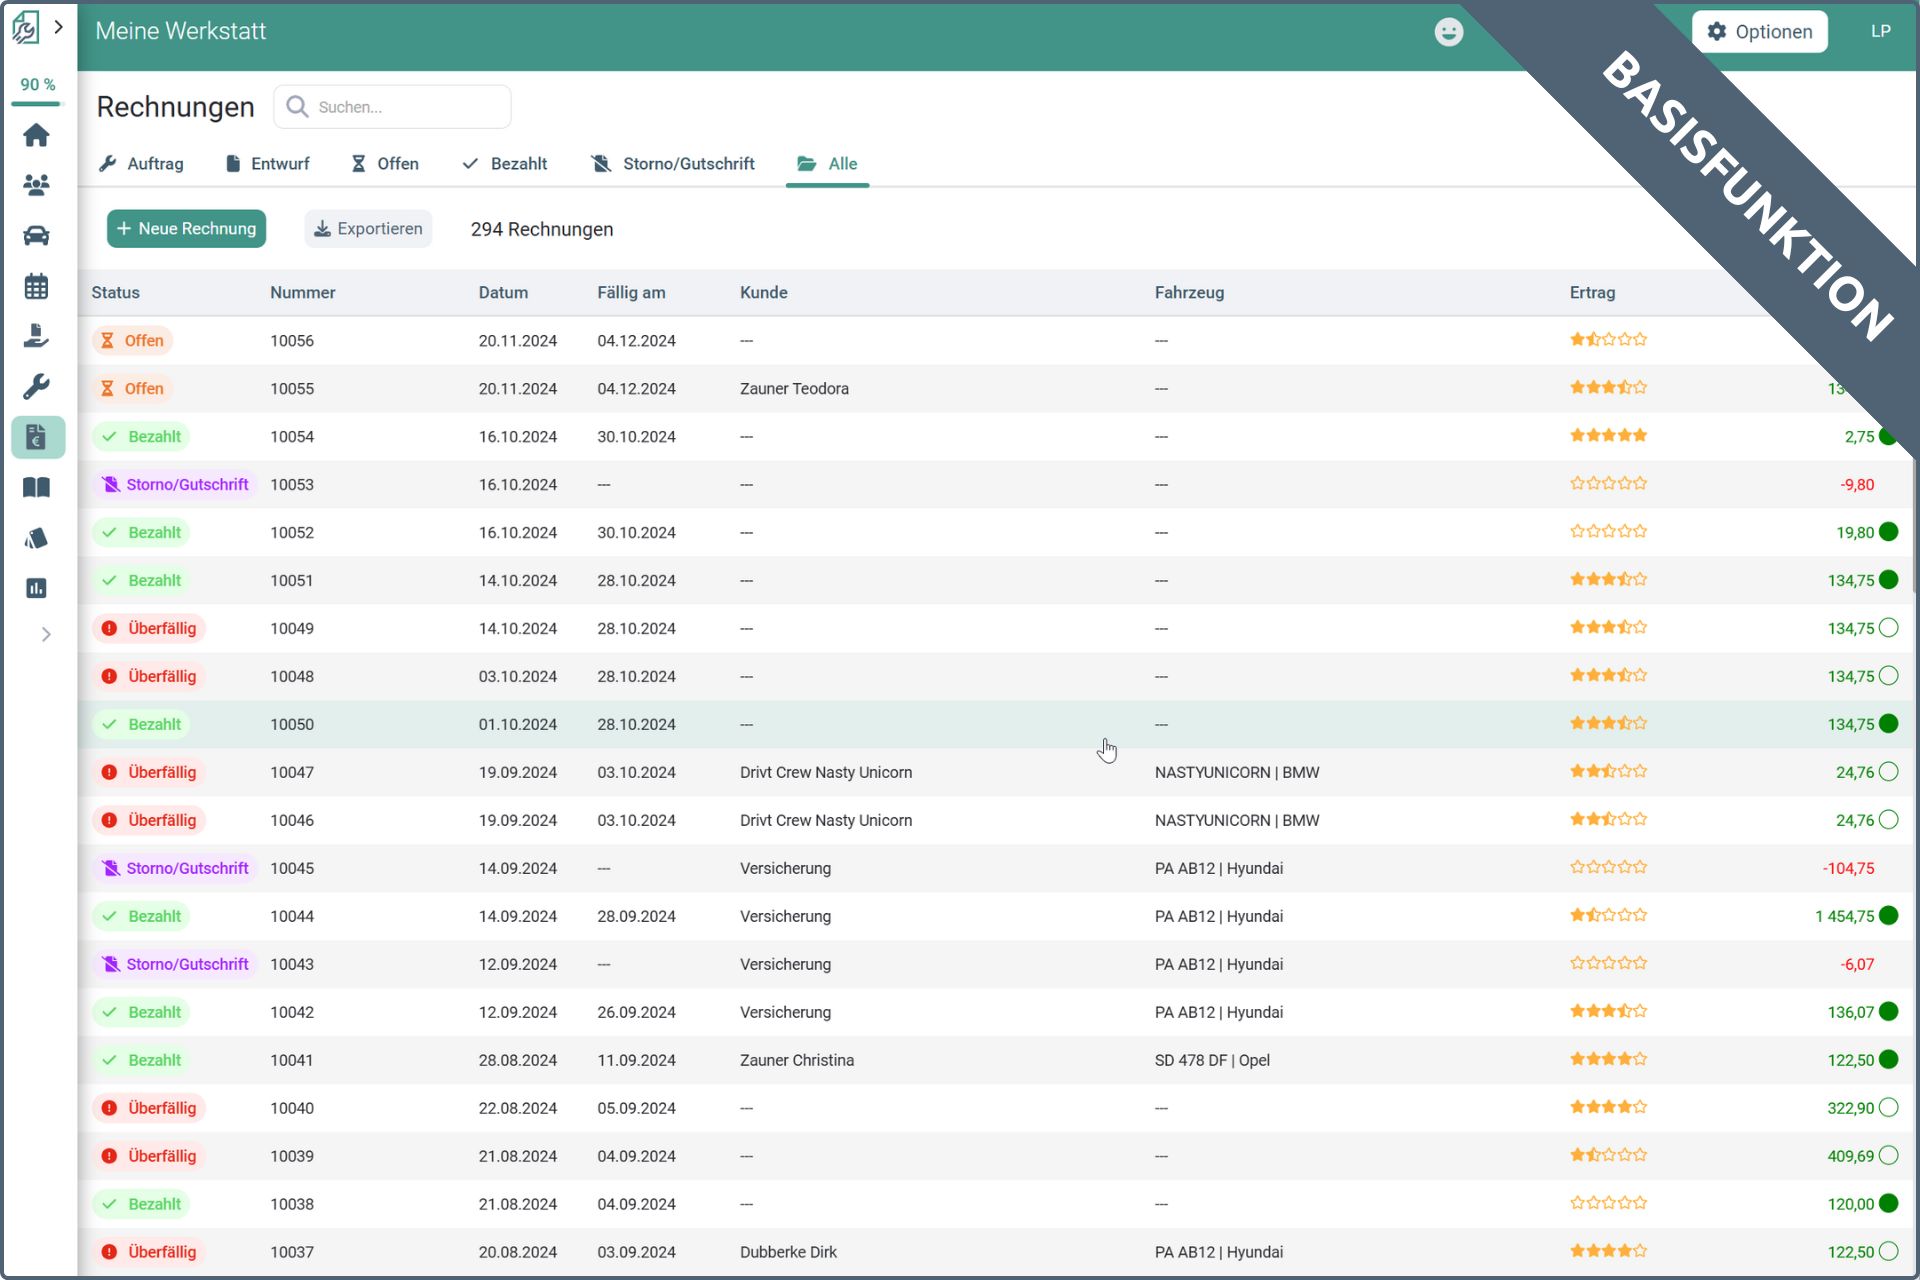The height and width of the screenshot is (1280, 1920).
Task: Click the Neue Rechnung button
Action: coord(186,229)
